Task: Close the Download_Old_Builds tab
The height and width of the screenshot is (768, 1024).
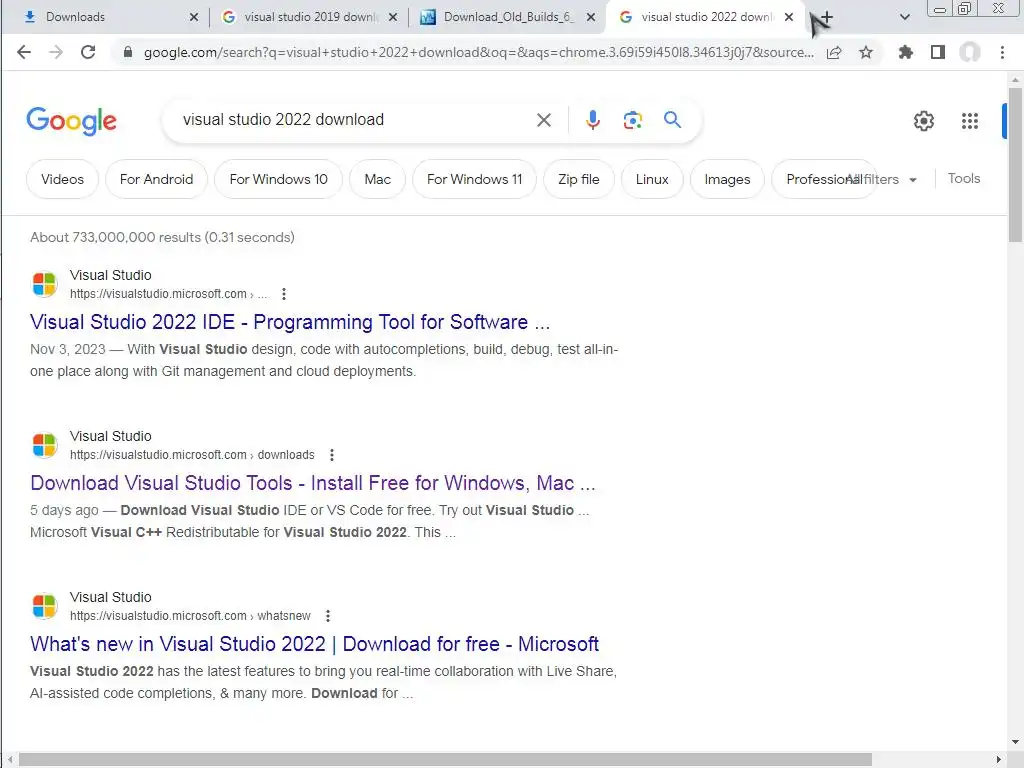Action: pos(591,17)
